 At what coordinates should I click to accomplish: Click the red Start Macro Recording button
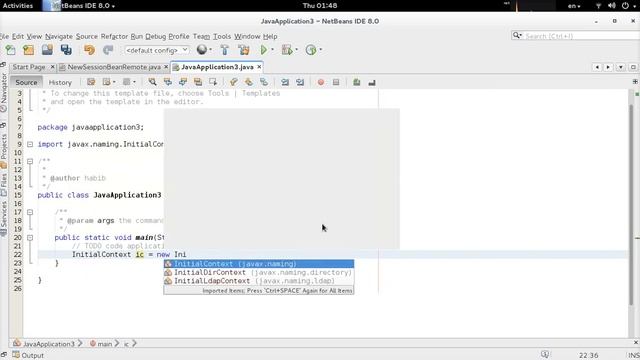click(321, 82)
